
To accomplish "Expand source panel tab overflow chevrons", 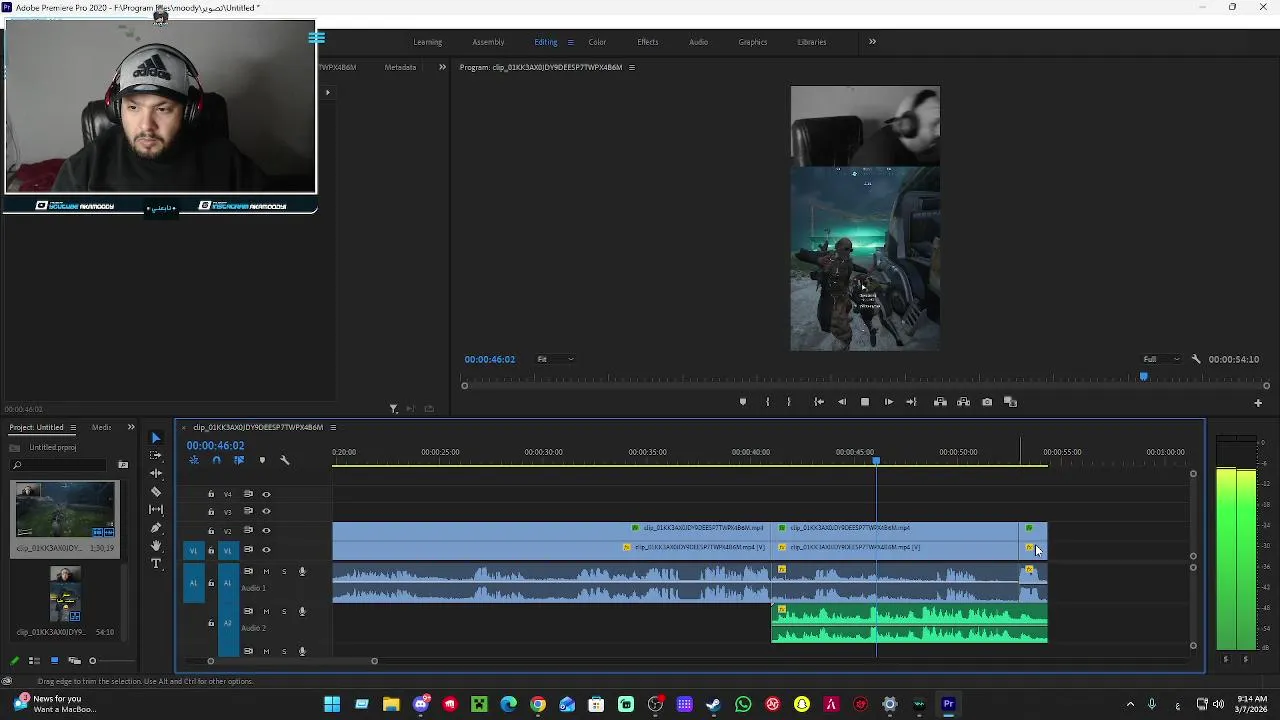I will 442,67.
